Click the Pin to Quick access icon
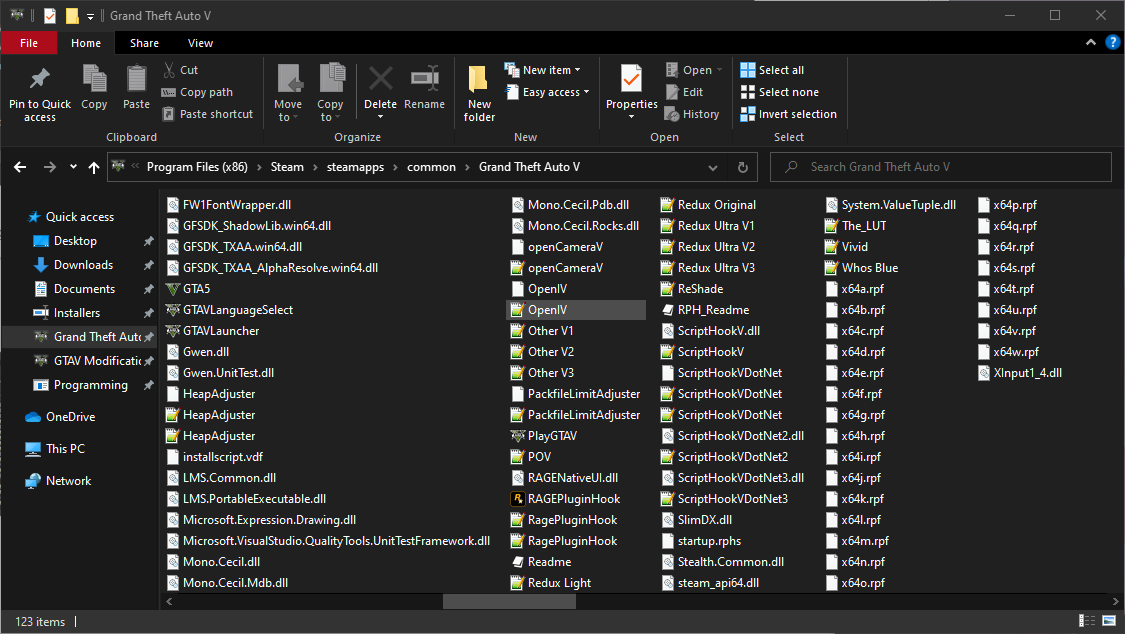This screenshot has height=634, width=1125. coord(39,80)
